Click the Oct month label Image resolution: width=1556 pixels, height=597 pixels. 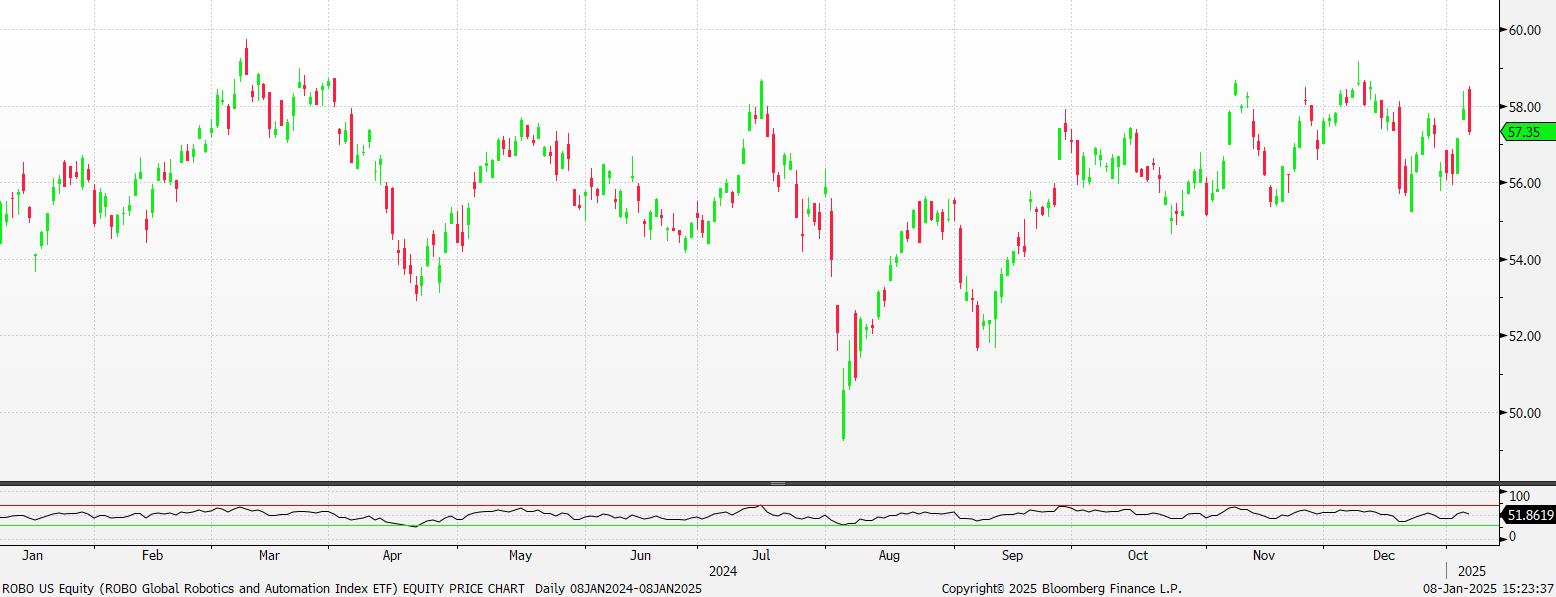click(x=1137, y=555)
